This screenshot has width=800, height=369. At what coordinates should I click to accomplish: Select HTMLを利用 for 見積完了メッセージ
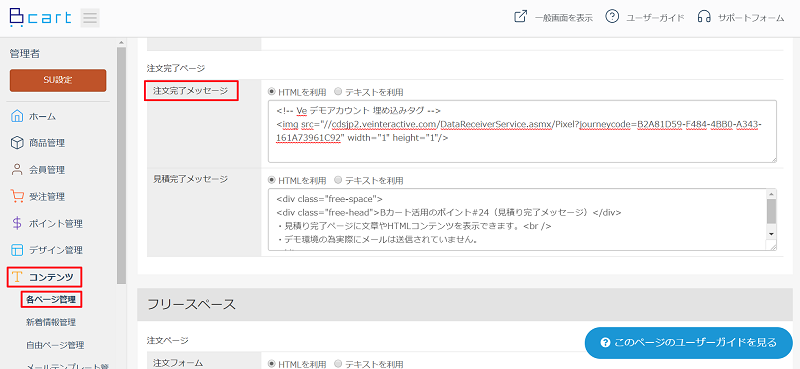point(271,181)
